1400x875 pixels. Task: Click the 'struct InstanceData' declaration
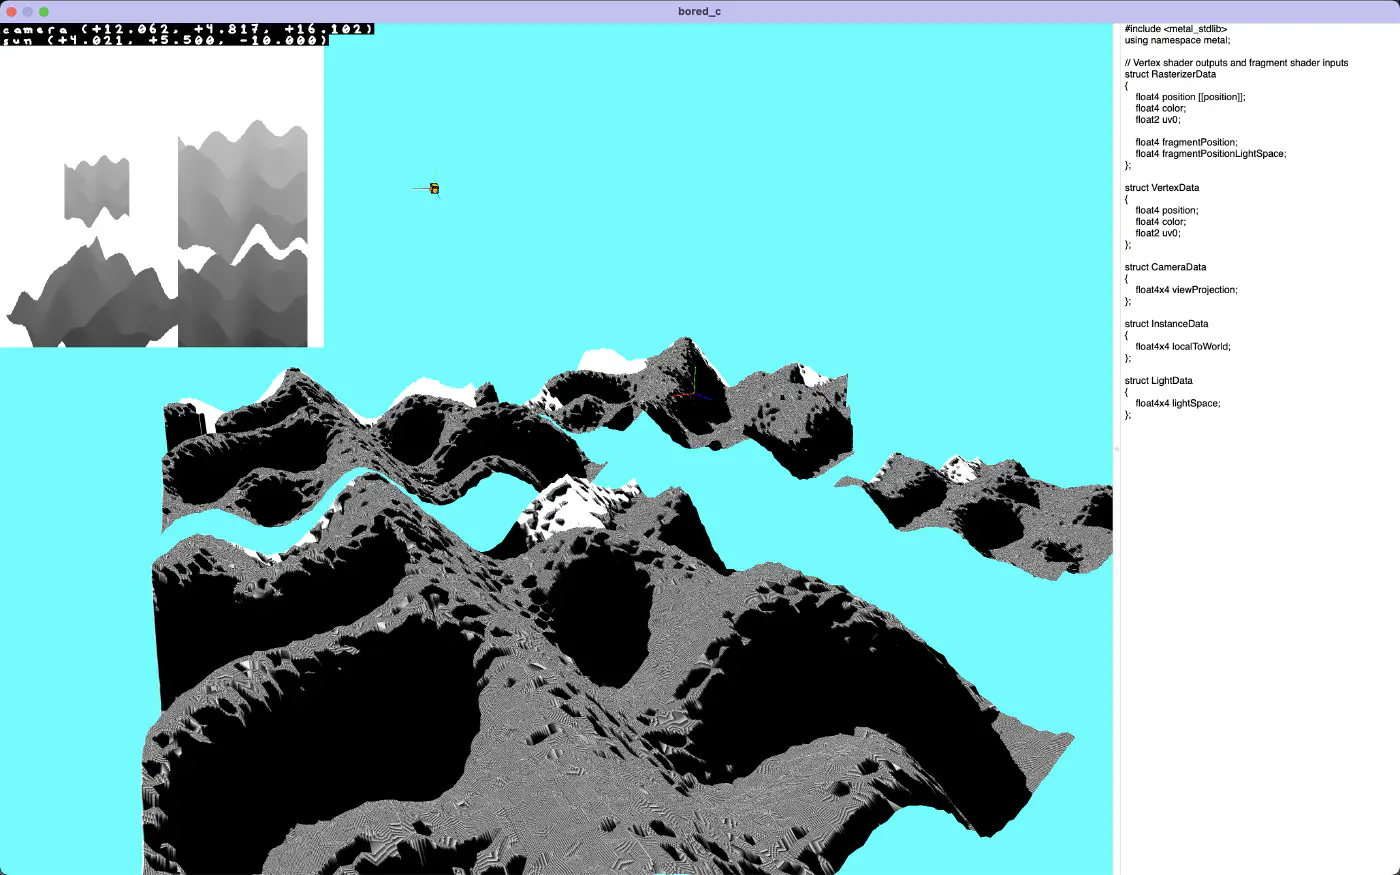(x=1166, y=324)
